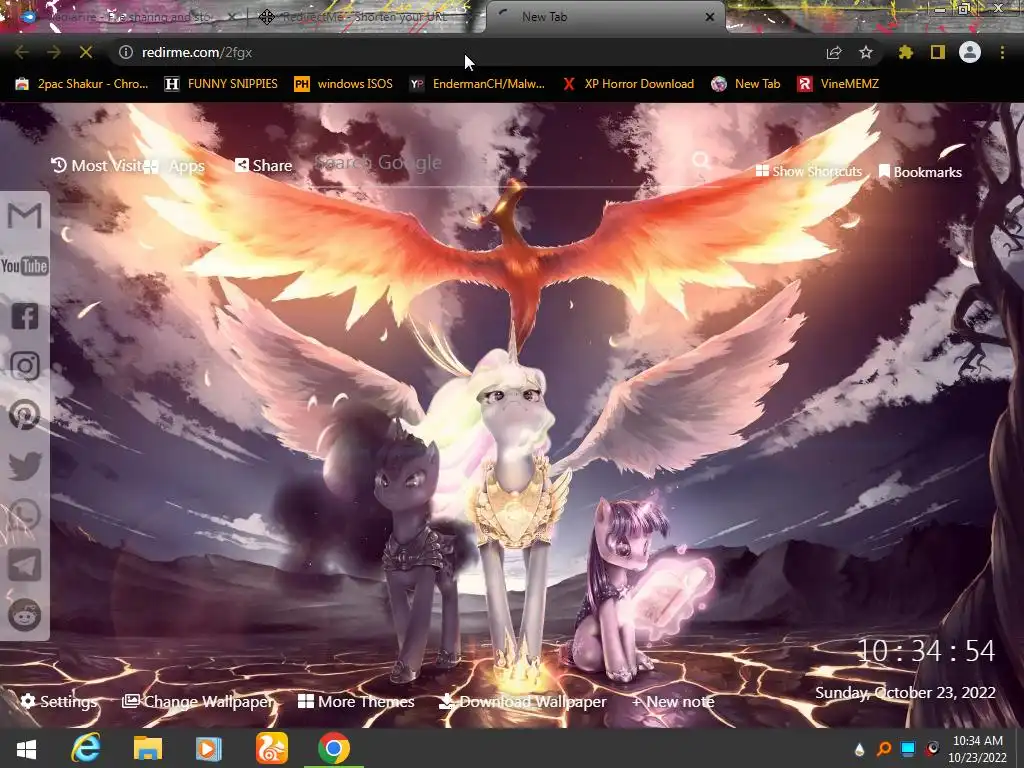Screen dimensions: 1024x768
Task: Click the orange magnifier tray icon
Action: coord(884,749)
